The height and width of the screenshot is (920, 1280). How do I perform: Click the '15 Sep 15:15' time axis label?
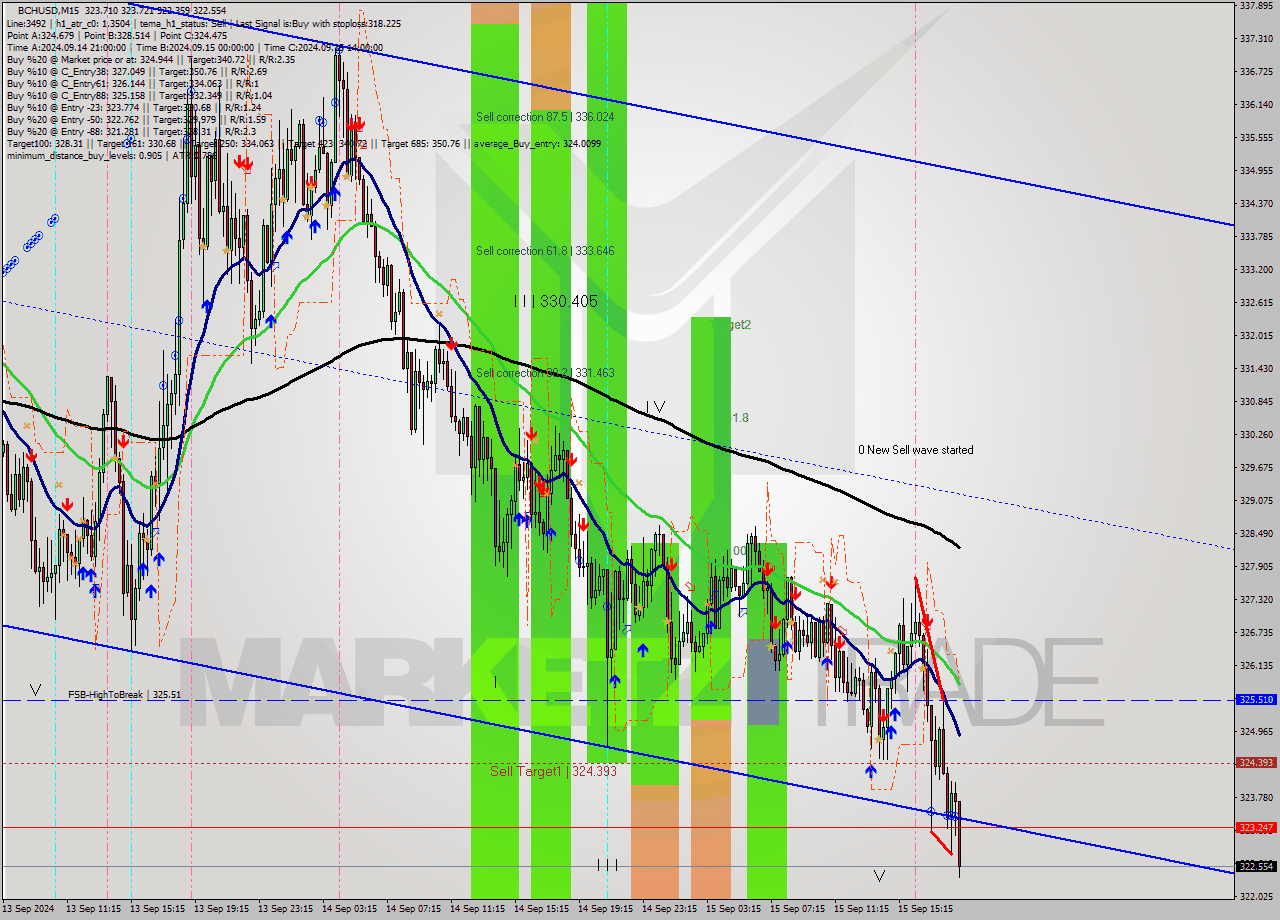(925, 909)
